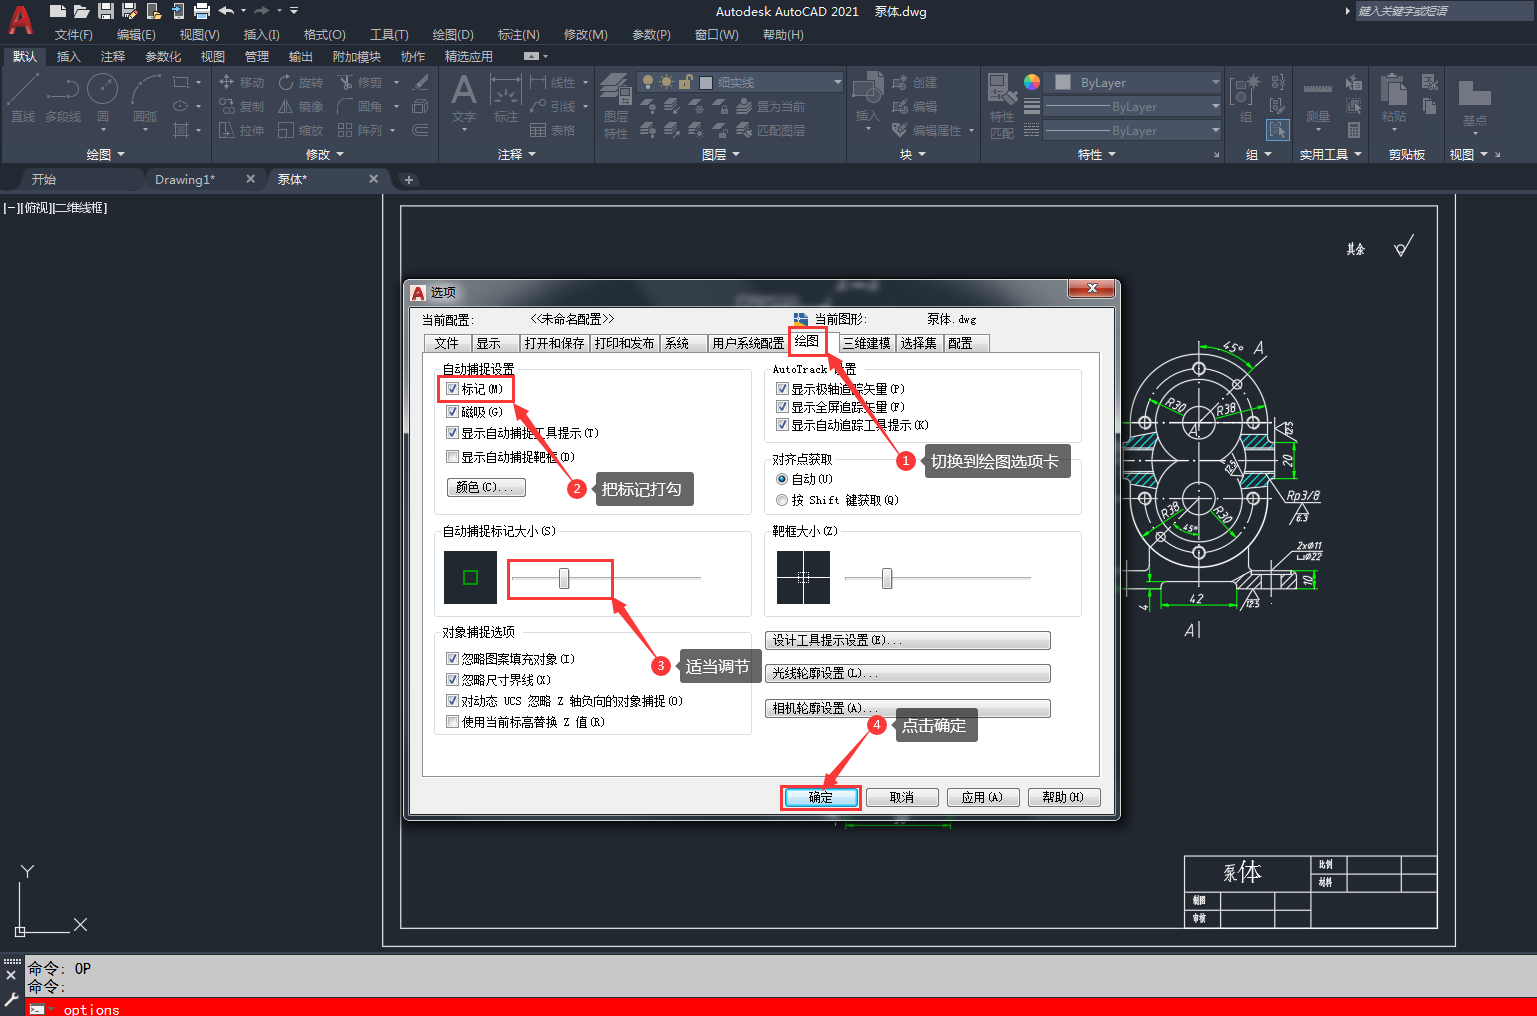Screen dimensions: 1537x1016
Task: Switch to the 选择集 options tab
Action: click(919, 343)
